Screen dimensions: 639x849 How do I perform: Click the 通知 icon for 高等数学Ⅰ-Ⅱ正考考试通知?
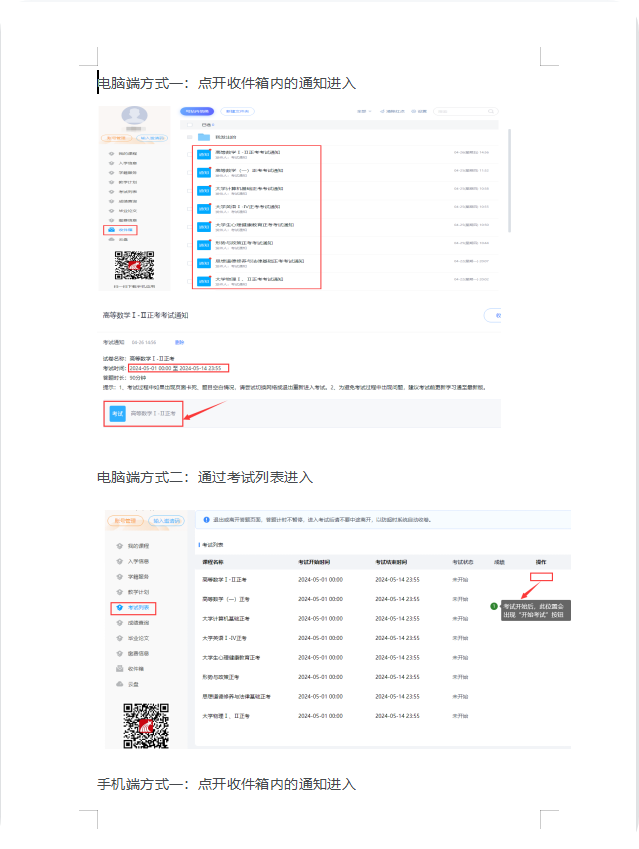pyautogui.click(x=204, y=155)
